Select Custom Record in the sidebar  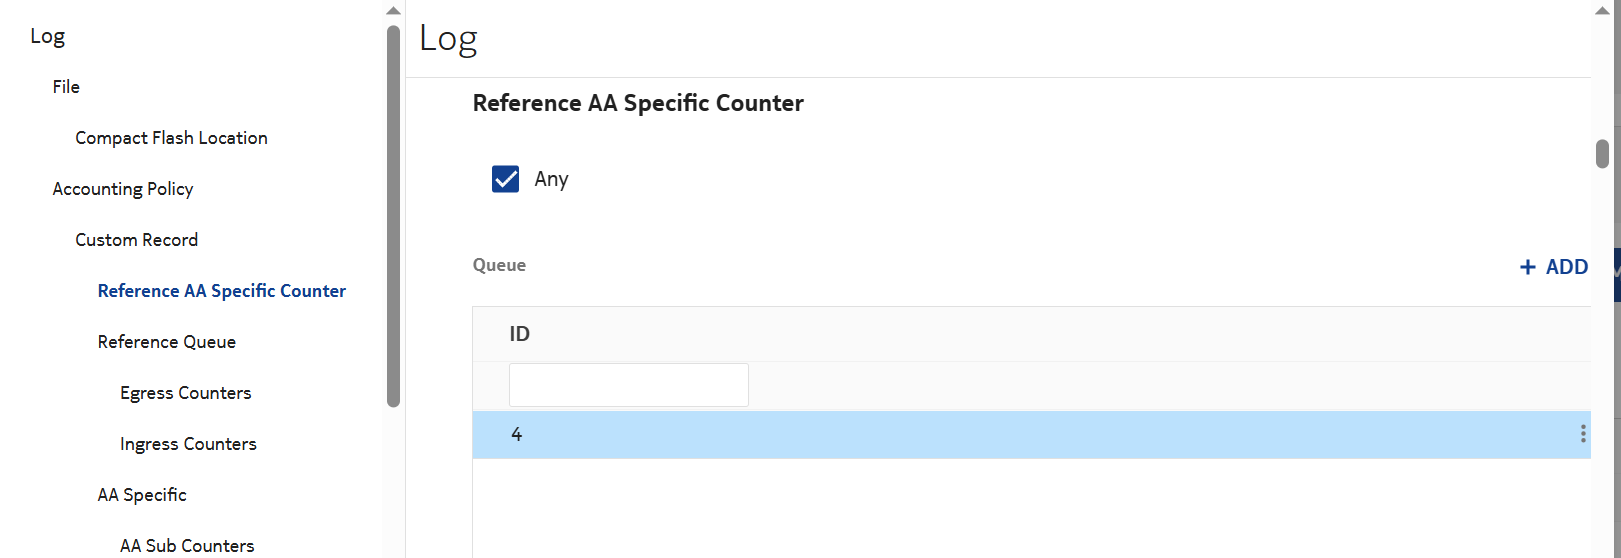136,240
